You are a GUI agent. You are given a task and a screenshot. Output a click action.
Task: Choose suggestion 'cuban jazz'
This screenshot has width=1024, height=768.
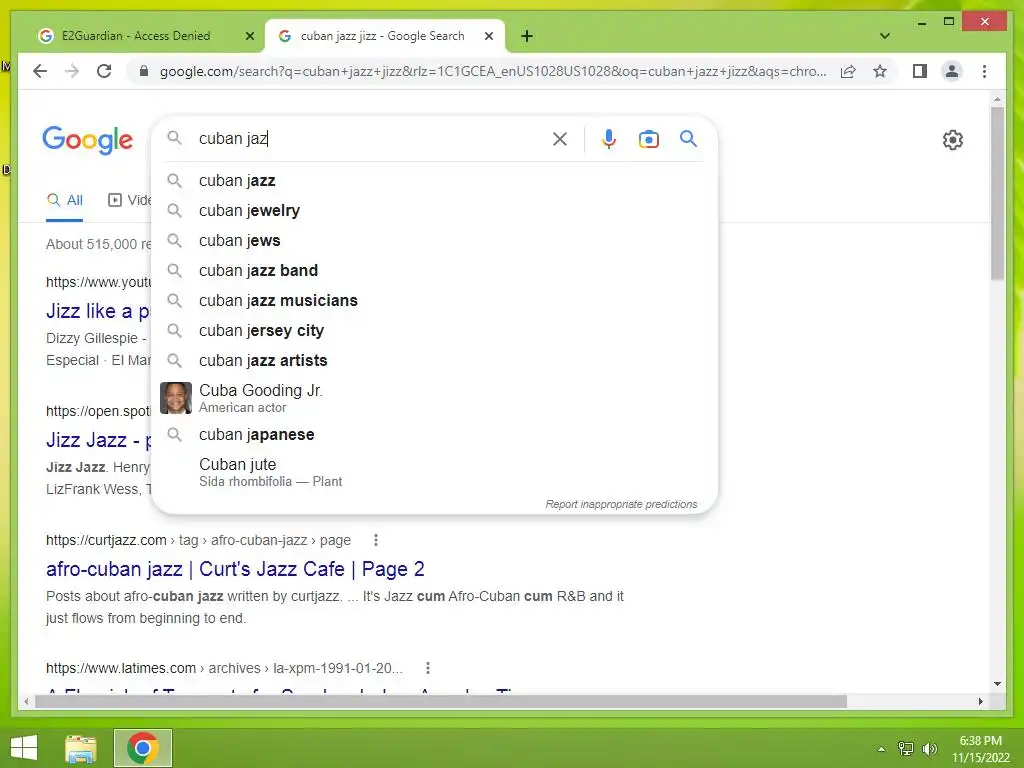tap(434, 180)
